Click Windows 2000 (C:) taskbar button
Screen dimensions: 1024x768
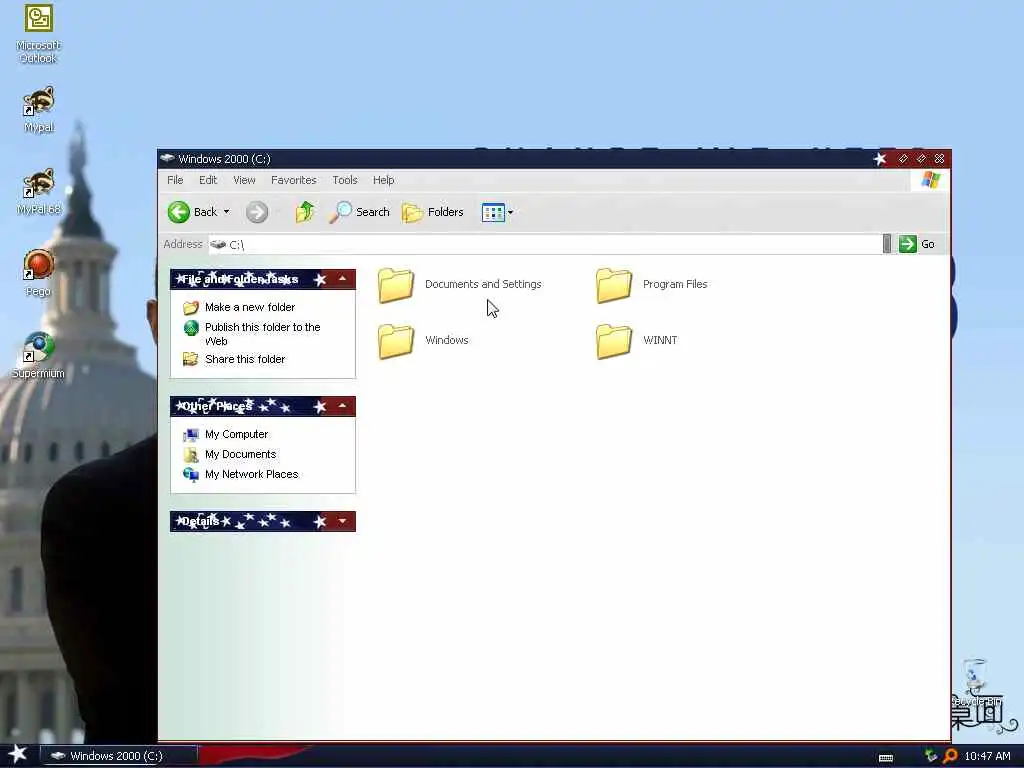tap(118, 756)
